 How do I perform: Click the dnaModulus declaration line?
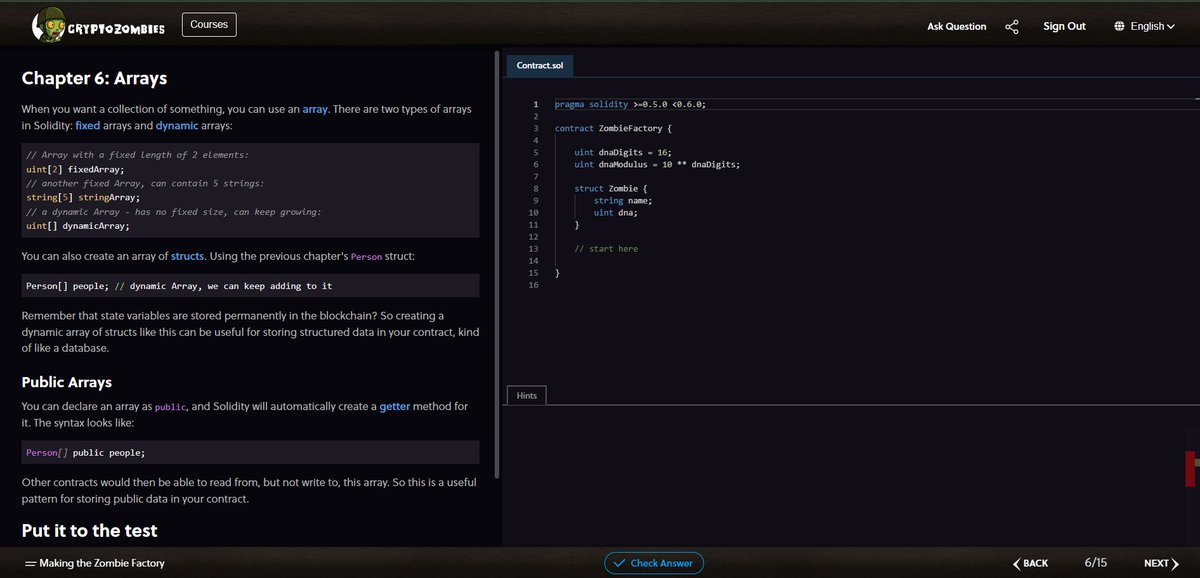pyautogui.click(x=657, y=164)
